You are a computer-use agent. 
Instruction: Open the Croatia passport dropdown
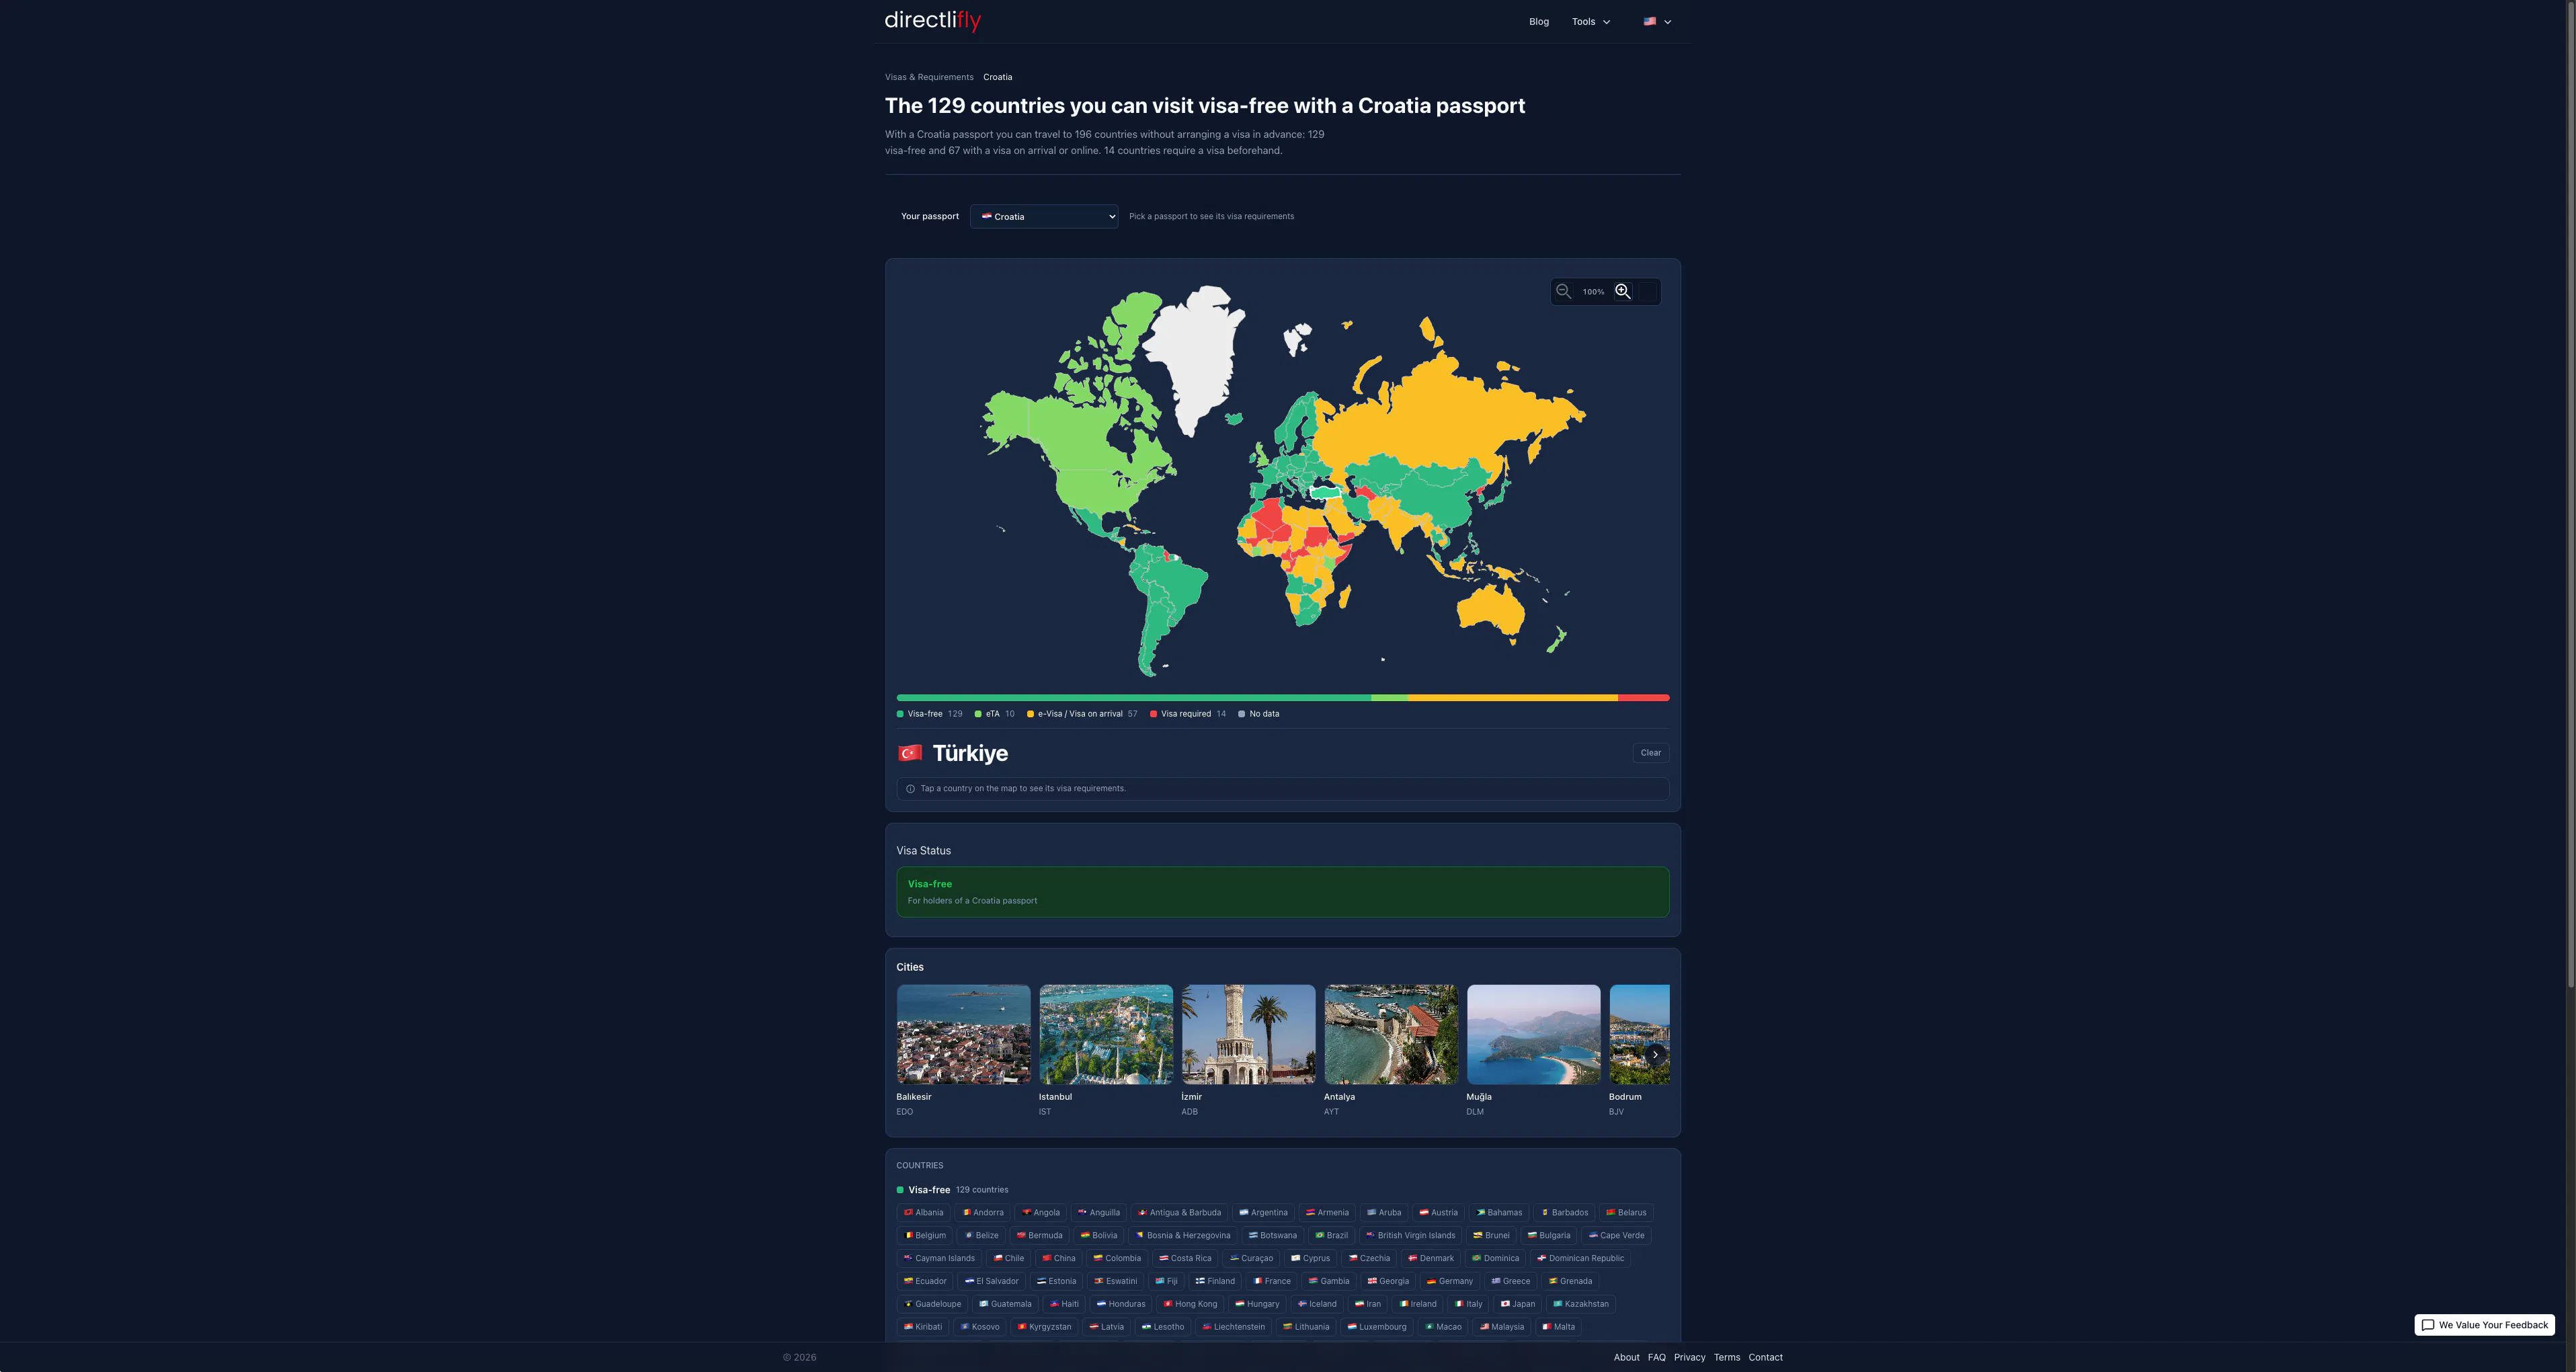(x=1044, y=216)
